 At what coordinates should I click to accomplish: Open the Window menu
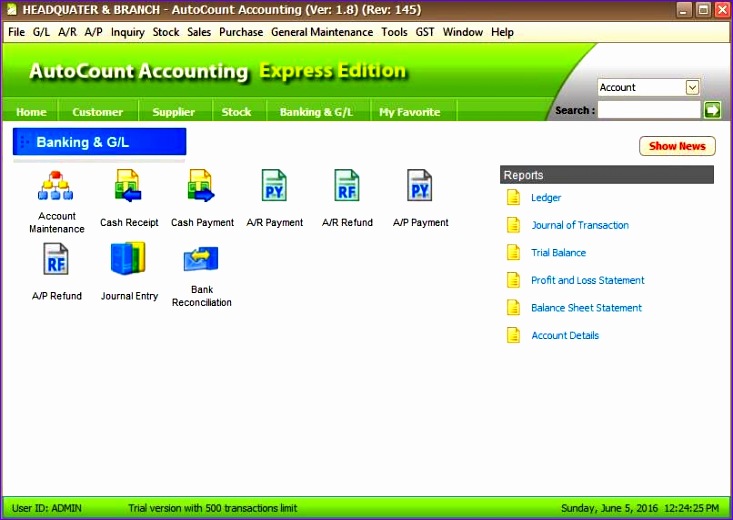click(463, 32)
